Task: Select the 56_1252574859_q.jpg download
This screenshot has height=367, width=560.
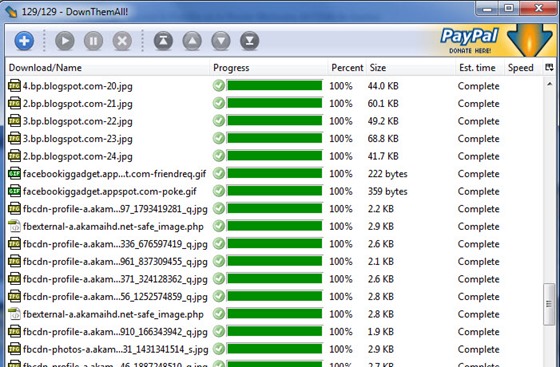Action: click(x=274, y=296)
